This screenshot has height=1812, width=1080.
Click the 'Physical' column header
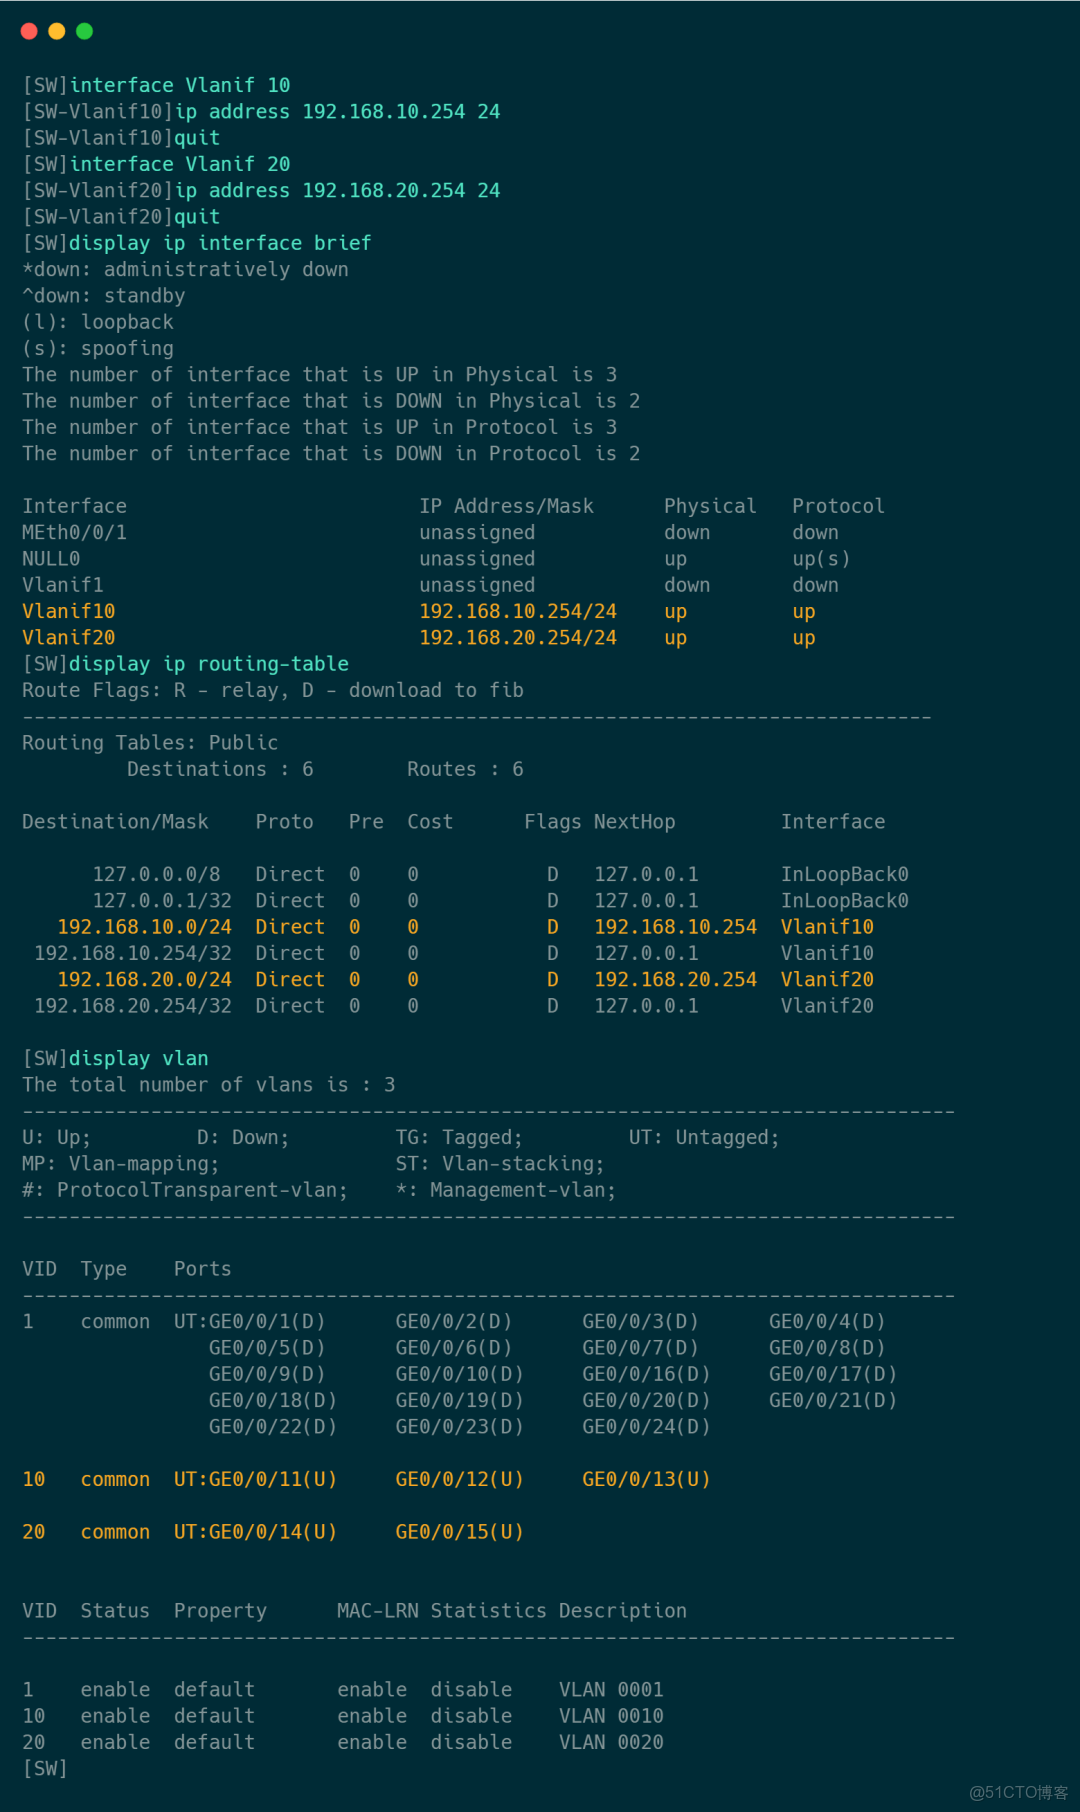tap(711, 506)
